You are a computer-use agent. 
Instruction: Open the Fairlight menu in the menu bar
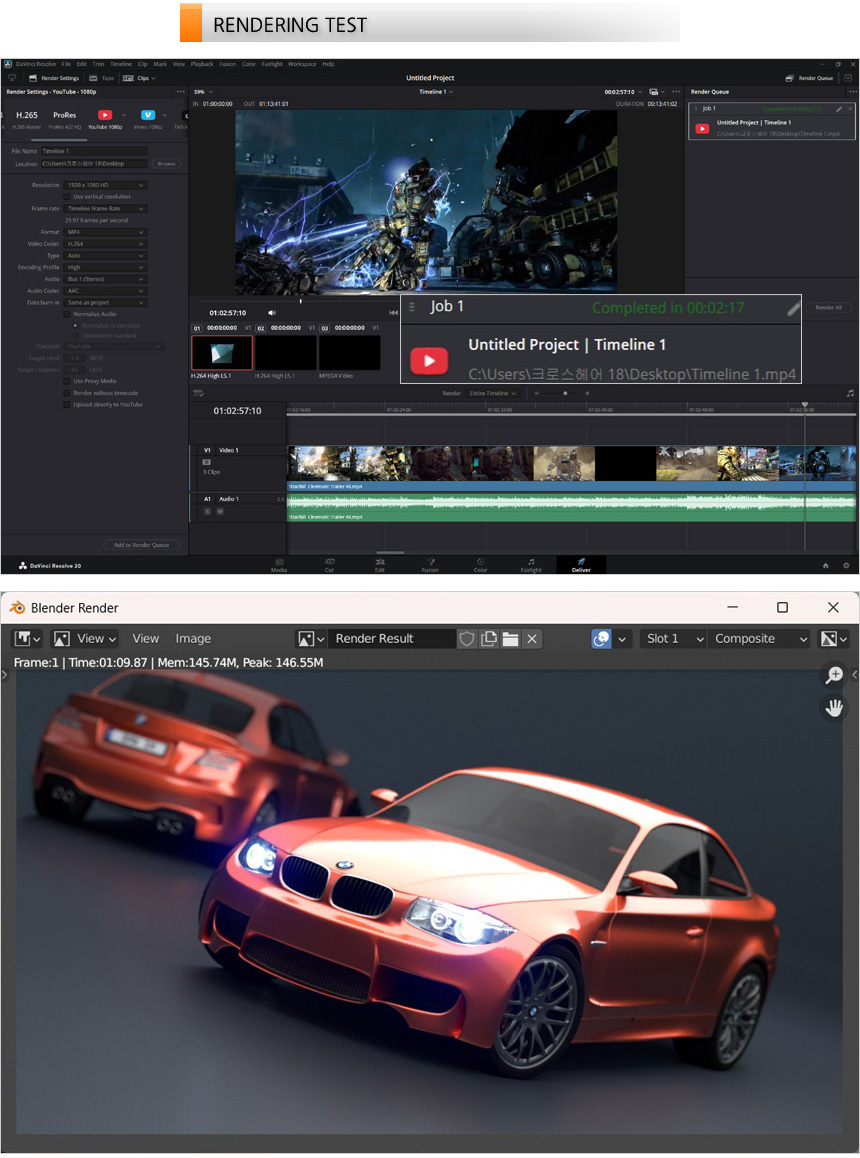coord(272,64)
